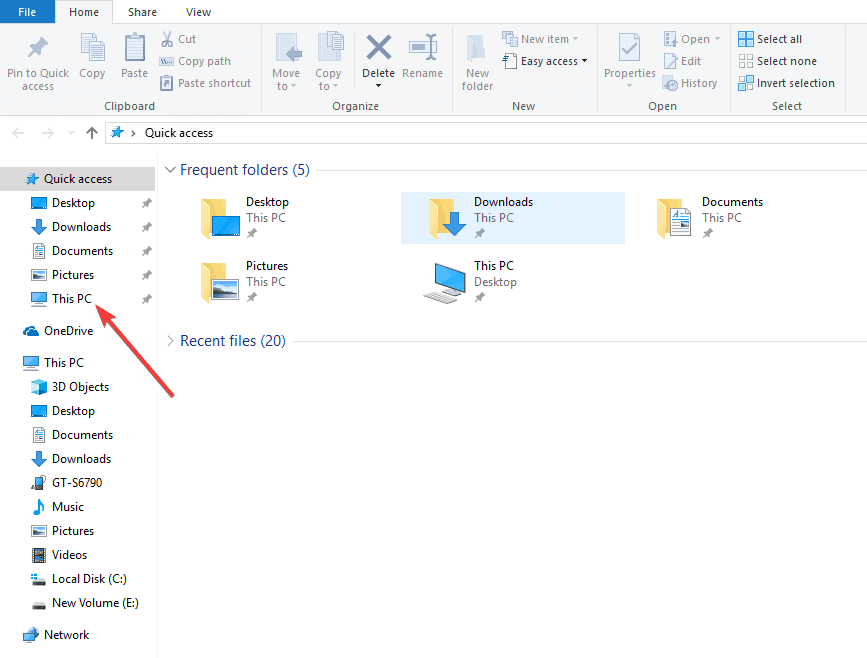Click the Rename icon in Organize group

point(423,48)
